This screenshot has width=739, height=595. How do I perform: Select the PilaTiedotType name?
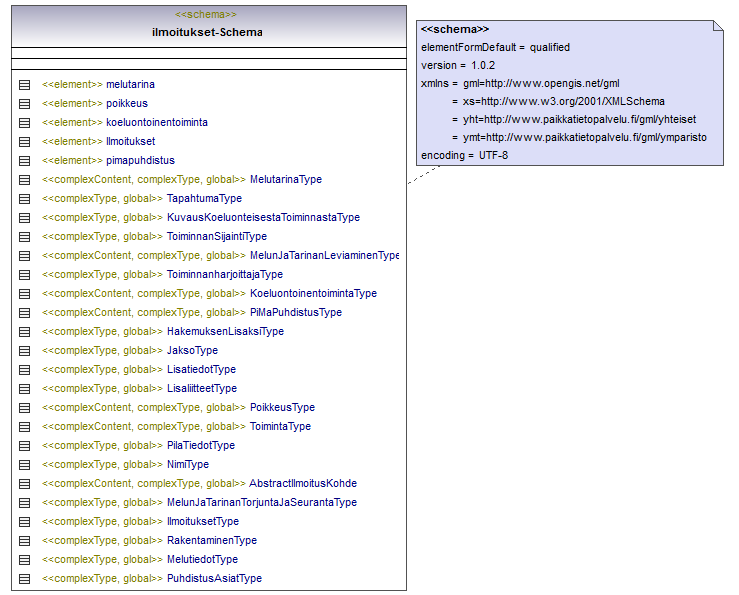click(201, 446)
